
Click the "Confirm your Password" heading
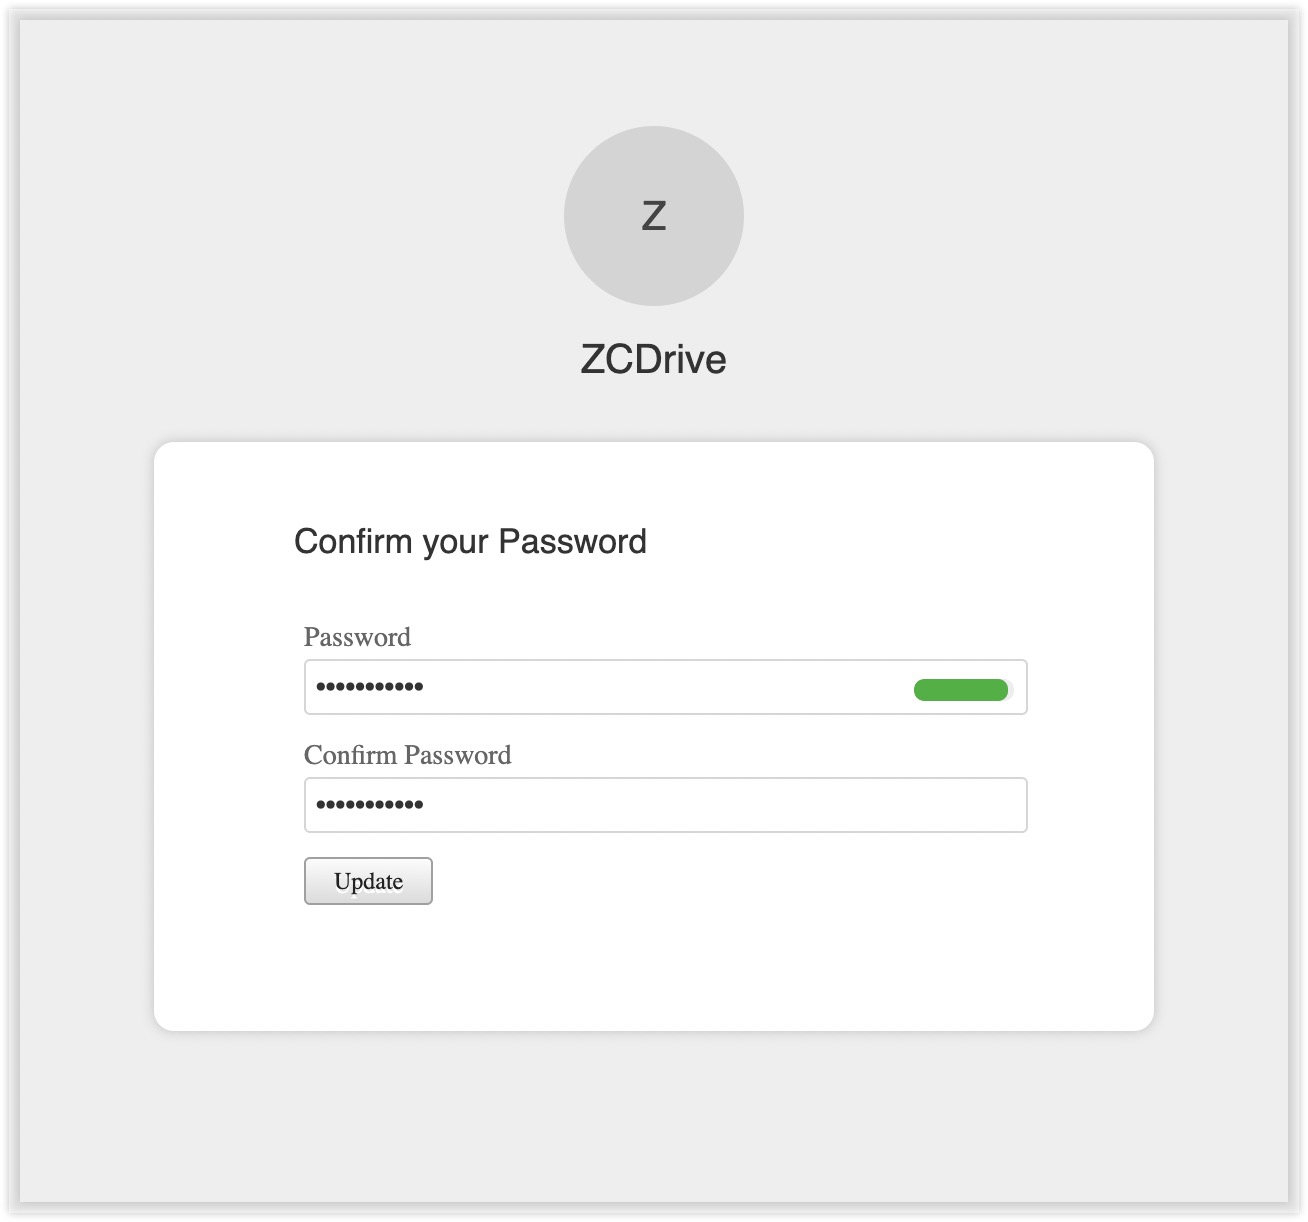[470, 541]
